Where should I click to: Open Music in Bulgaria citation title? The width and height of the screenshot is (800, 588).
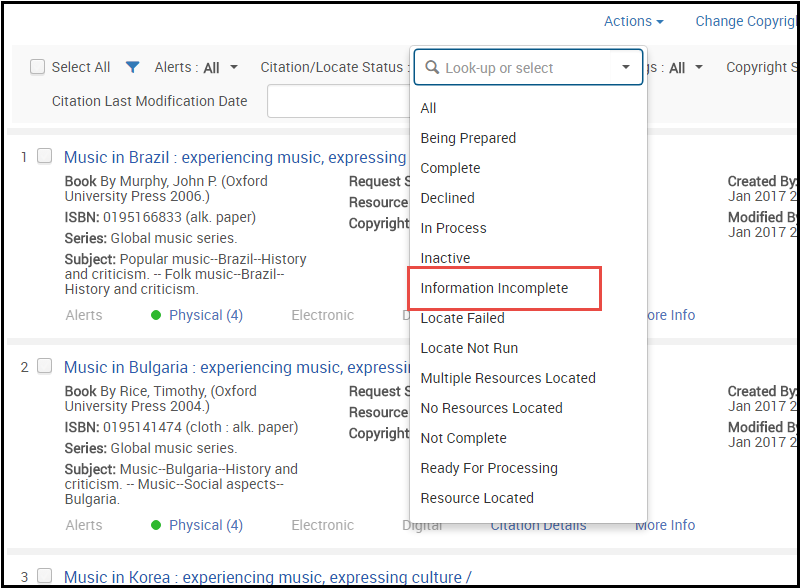tap(237, 368)
